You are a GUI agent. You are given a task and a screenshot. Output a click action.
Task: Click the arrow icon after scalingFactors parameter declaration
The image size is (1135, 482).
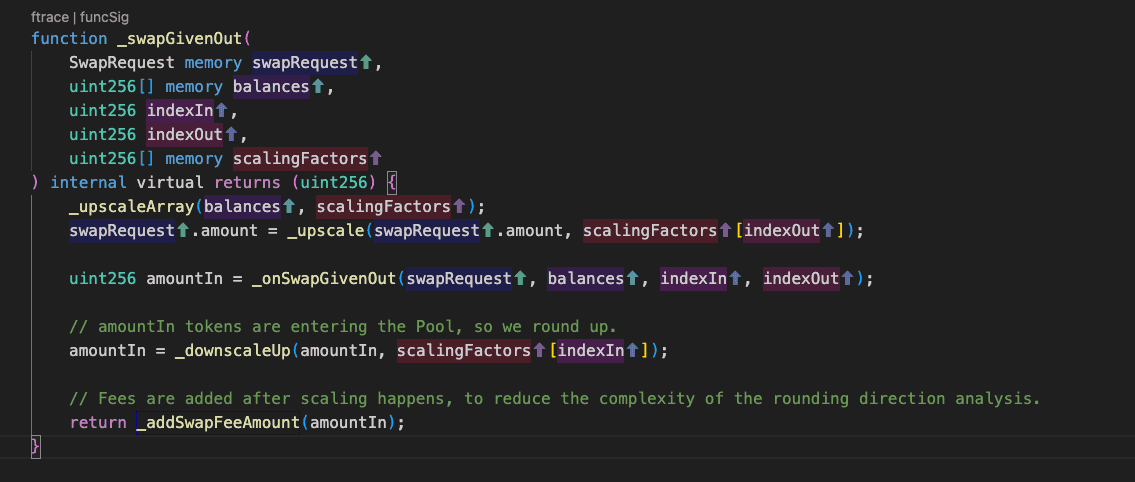(x=376, y=159)
